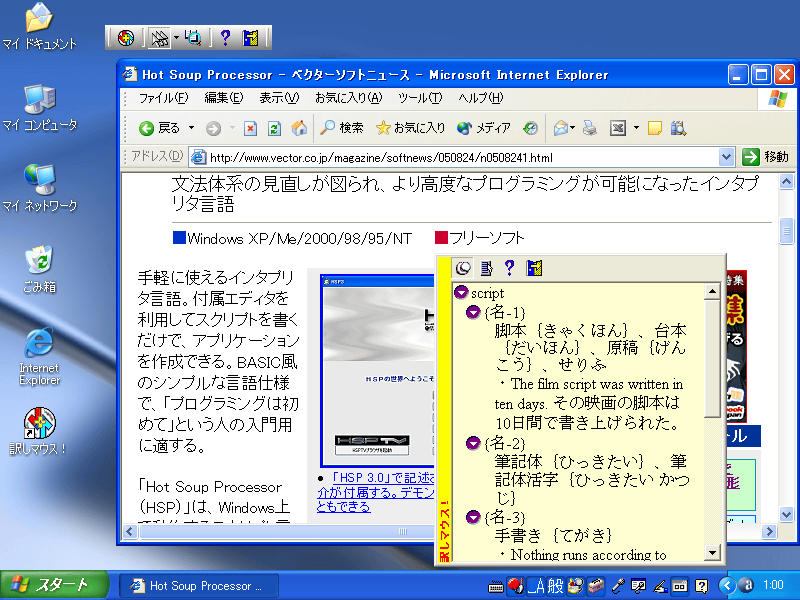The width and height of the screenshot is (800, 600).
Task: Click the help question mark on floating toolbar
Action: click(225, 38)
